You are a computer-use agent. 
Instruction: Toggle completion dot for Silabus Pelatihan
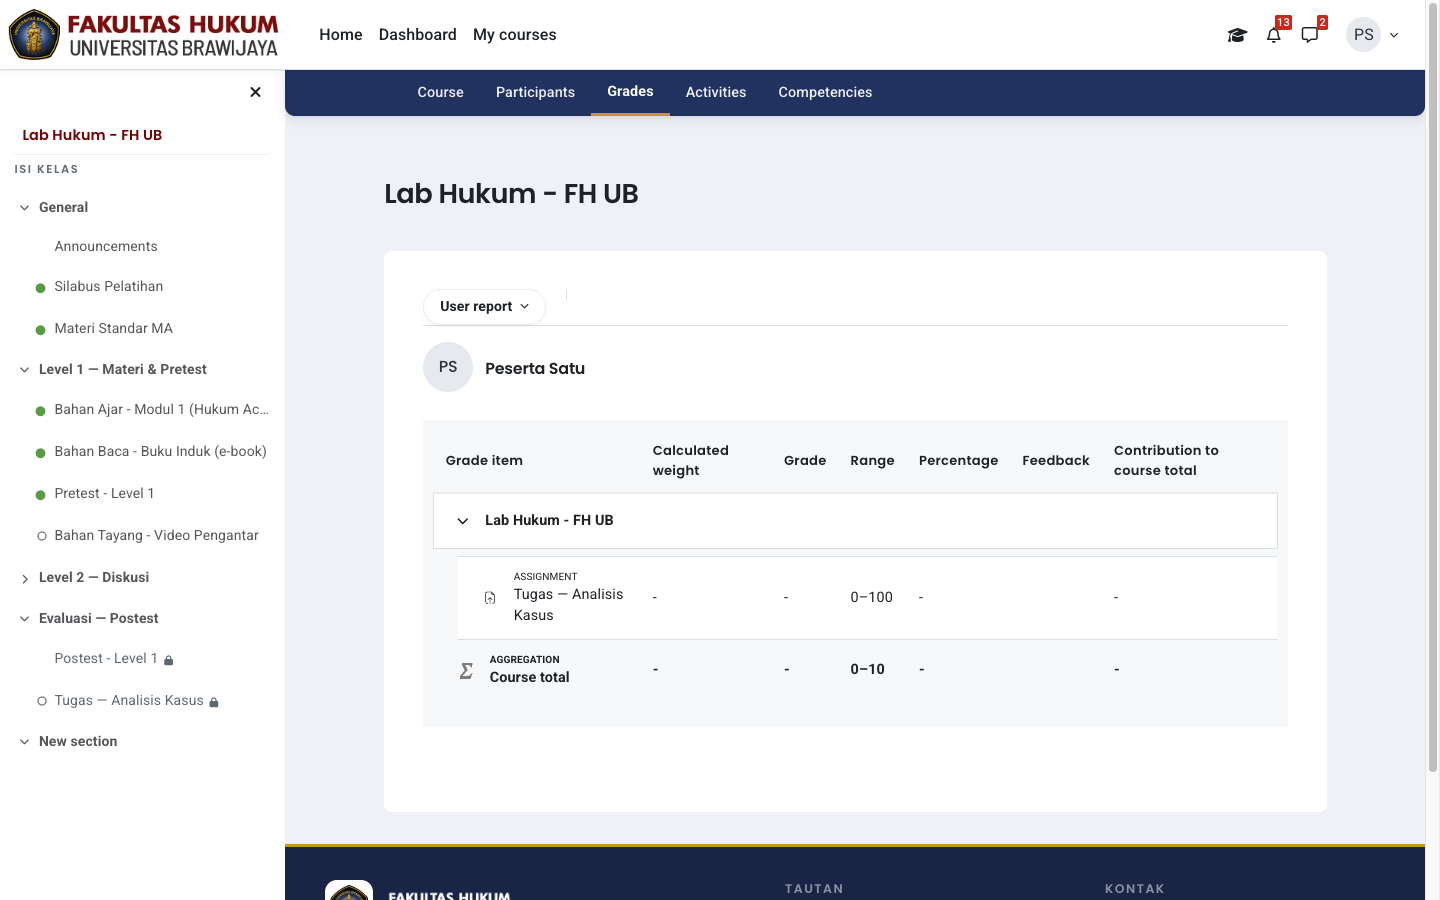click(41, 288)
